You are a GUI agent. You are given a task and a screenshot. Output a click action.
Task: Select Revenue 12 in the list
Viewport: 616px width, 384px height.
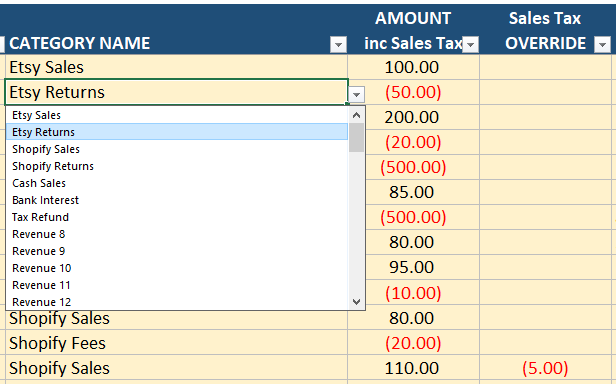tap(177, 302)
